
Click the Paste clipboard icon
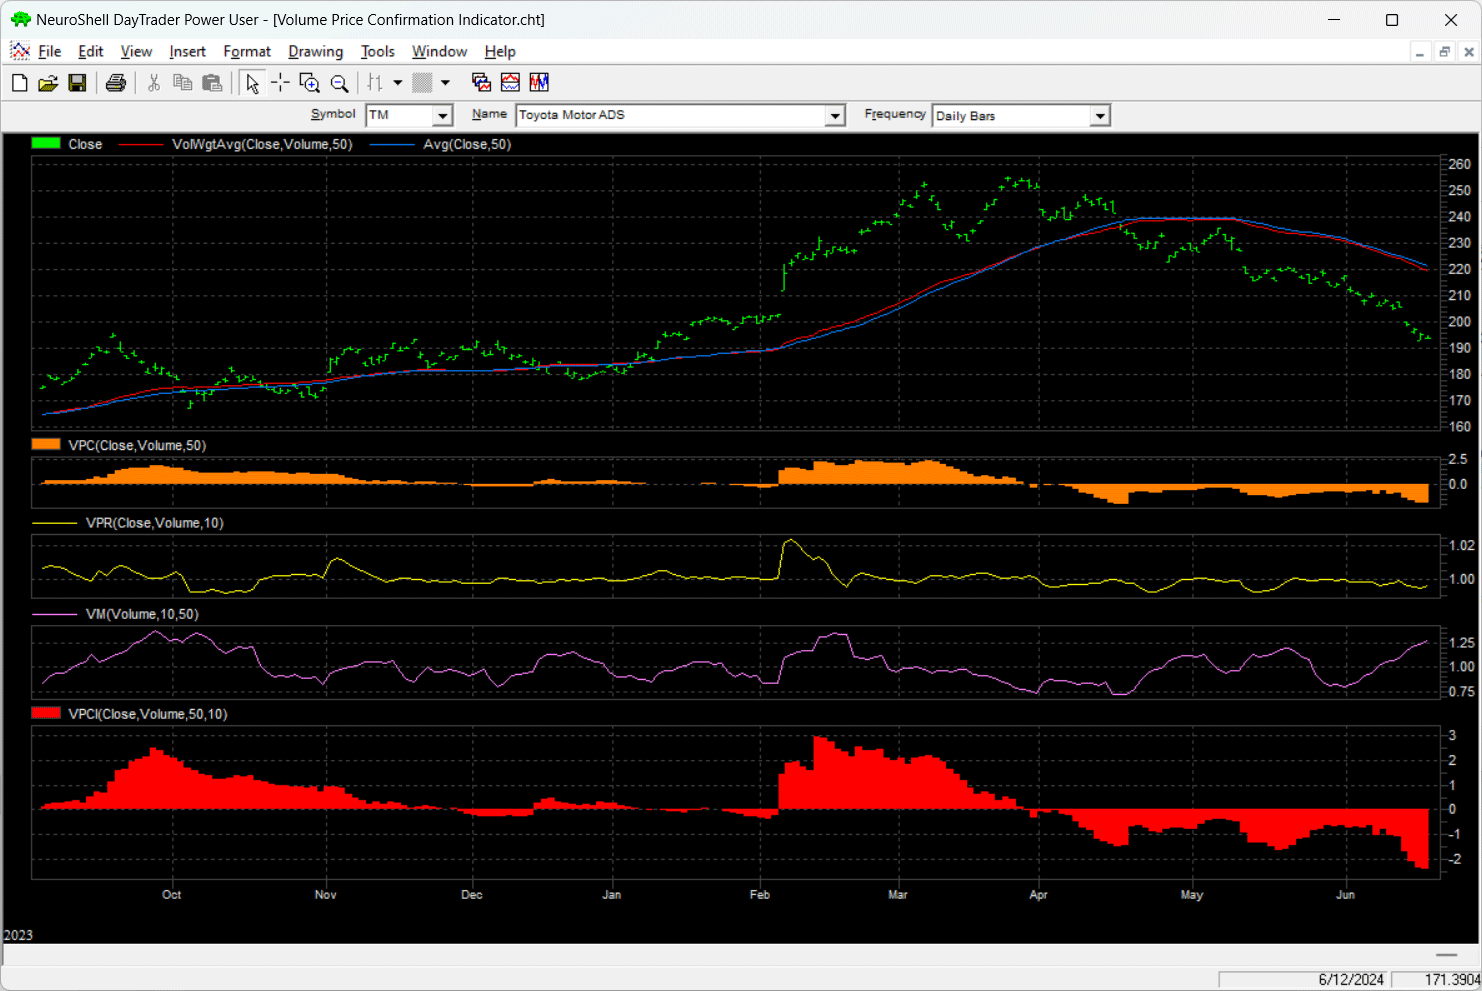(212, 83)
